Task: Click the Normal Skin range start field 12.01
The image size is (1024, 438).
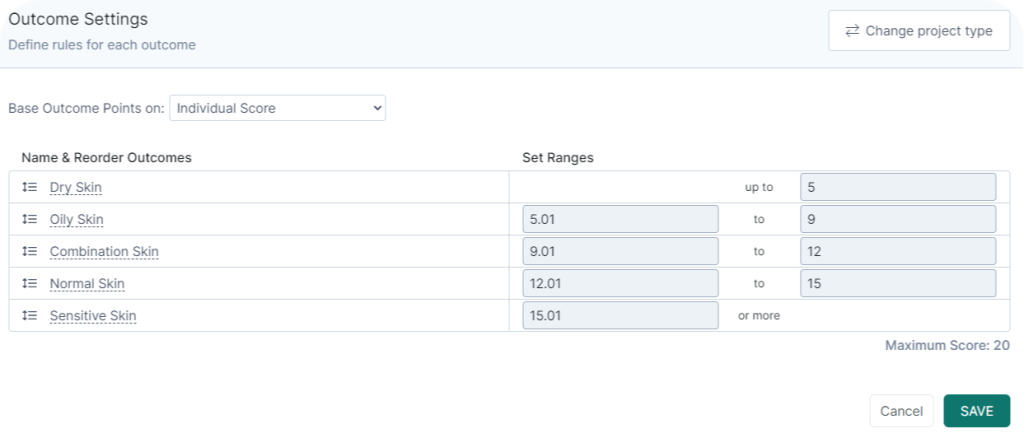Action: coord(620,283)
